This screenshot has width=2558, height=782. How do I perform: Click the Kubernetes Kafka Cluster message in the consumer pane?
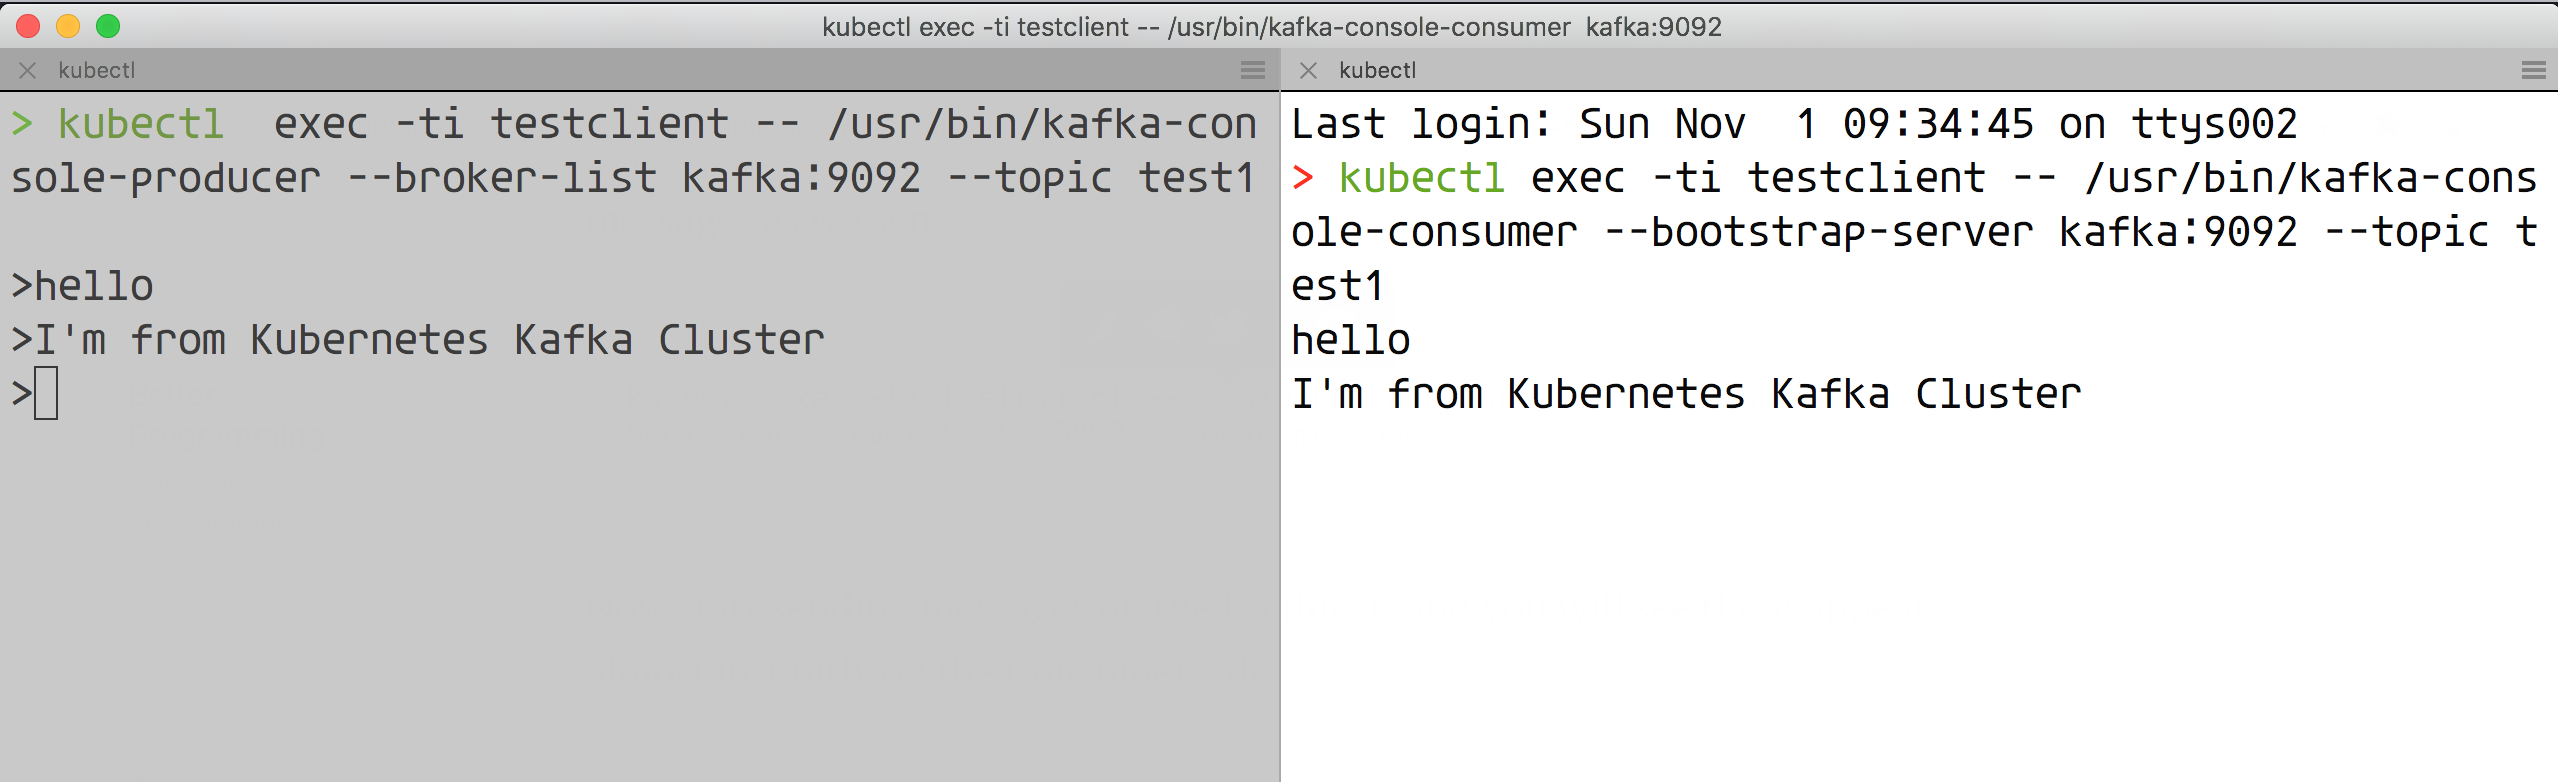[1686, 394]
